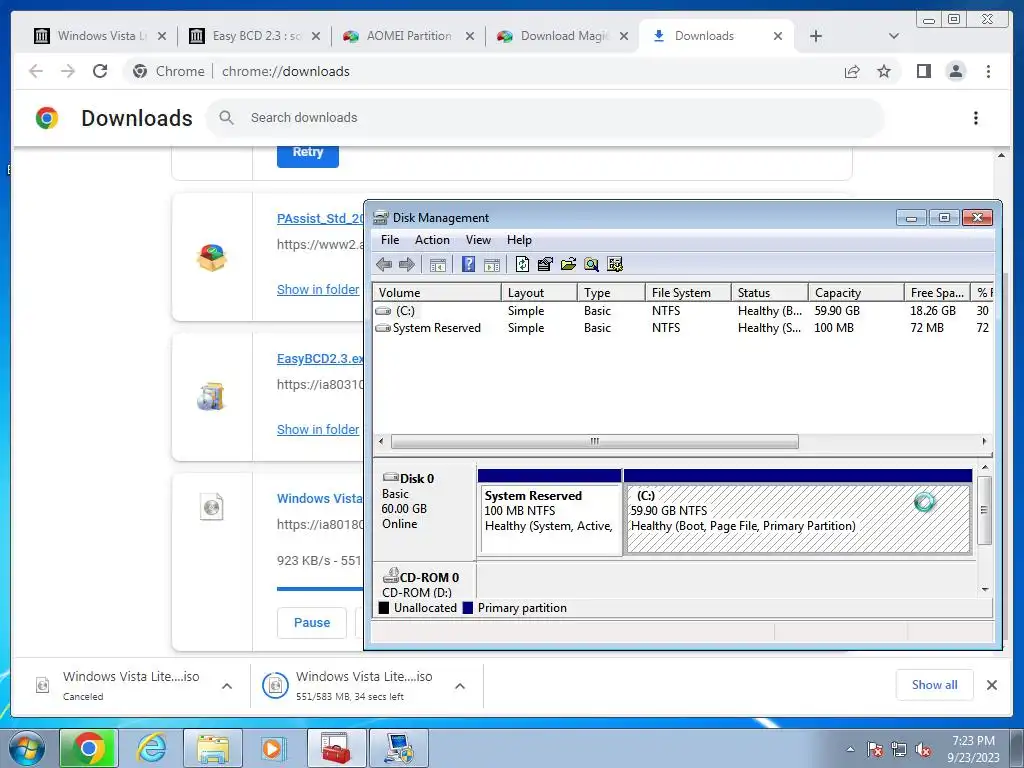Click Chrome's back navigation arrow
1024x768 pixels.
[x=36, y=71]
